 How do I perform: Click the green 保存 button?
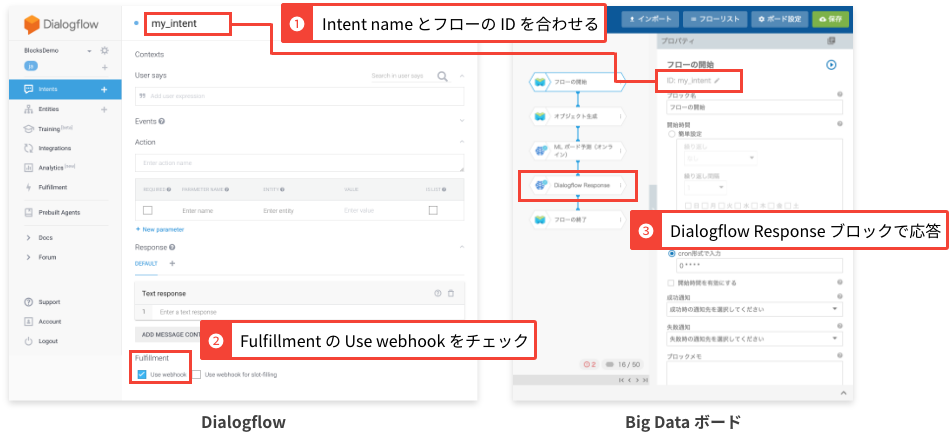click(830, 19)
